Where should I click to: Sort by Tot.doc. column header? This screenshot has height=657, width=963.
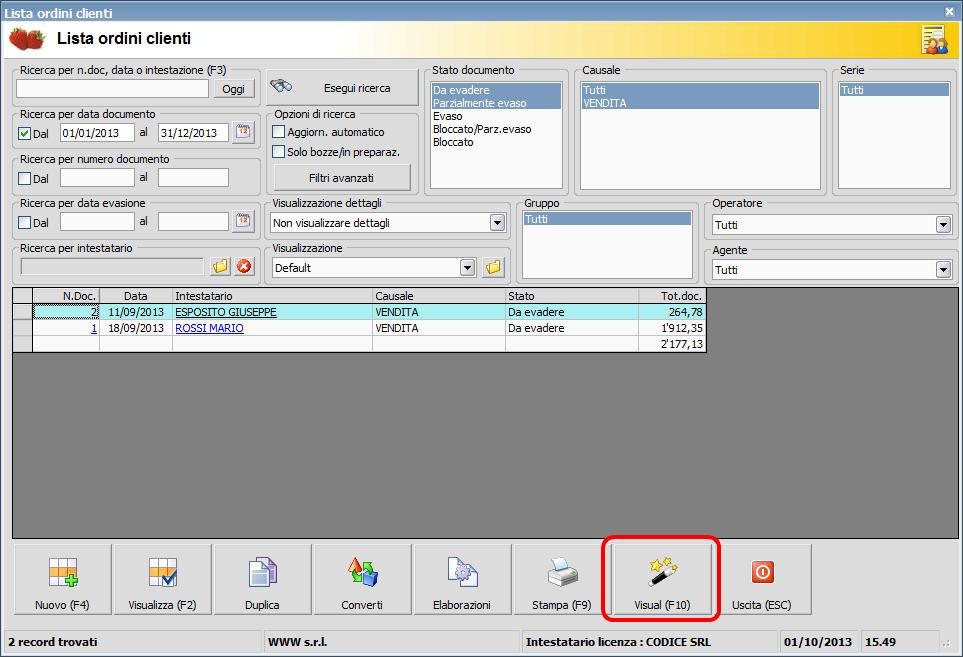point(673,296)
